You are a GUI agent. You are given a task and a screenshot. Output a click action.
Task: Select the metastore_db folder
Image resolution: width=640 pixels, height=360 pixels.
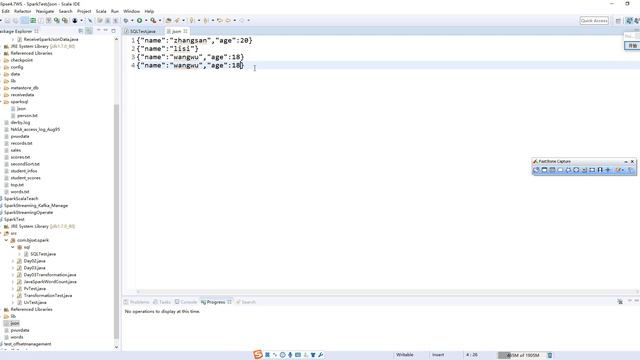tap(24, 88)
